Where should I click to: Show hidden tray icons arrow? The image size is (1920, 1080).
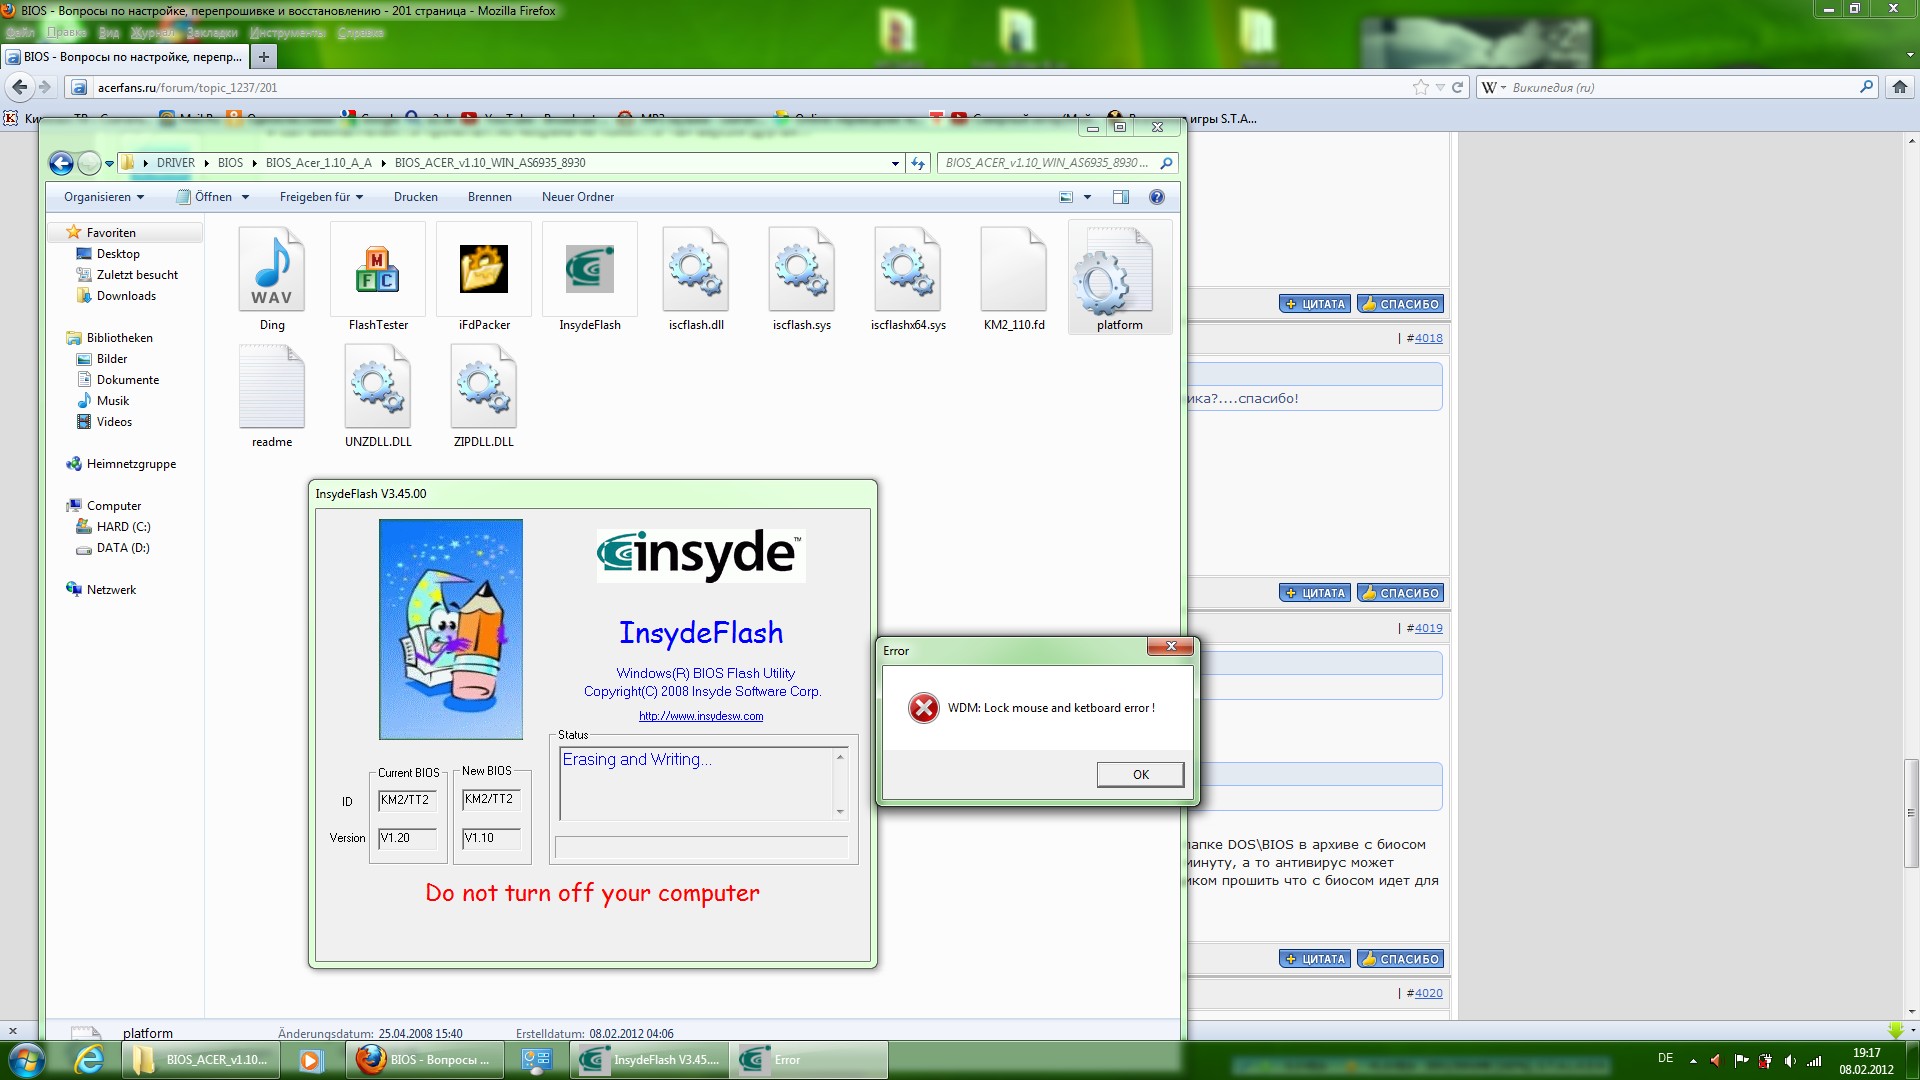click(x=1693, y=1061)
